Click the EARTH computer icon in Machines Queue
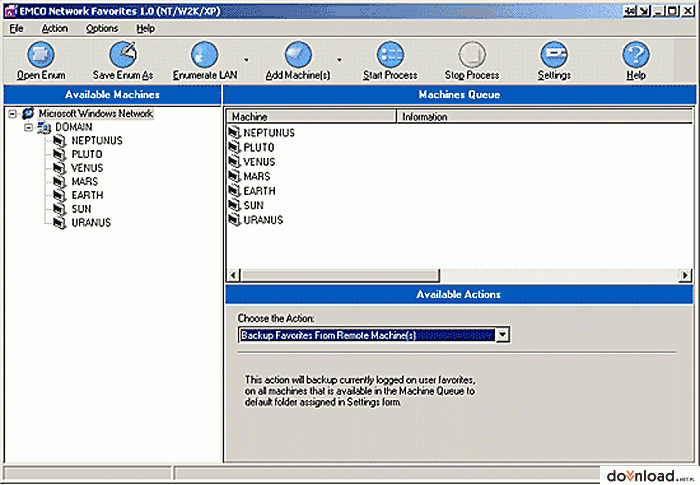The image size is (700, 485). pos(234,190)
